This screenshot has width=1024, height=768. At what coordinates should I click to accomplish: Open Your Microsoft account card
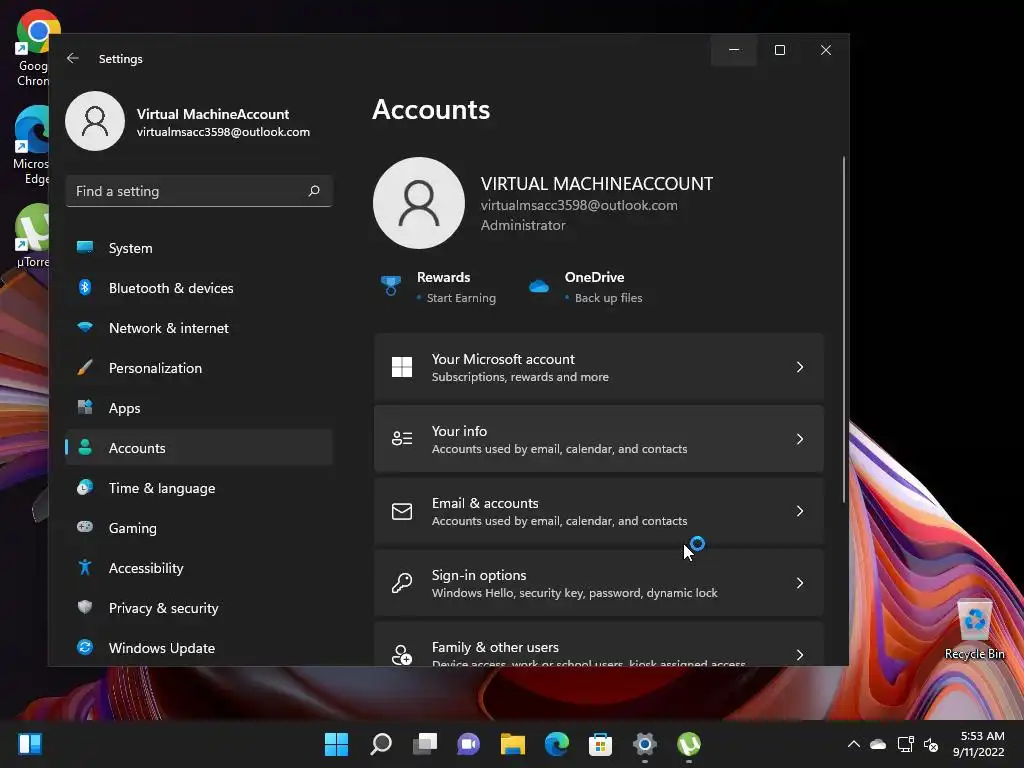(x=599, y=367)
